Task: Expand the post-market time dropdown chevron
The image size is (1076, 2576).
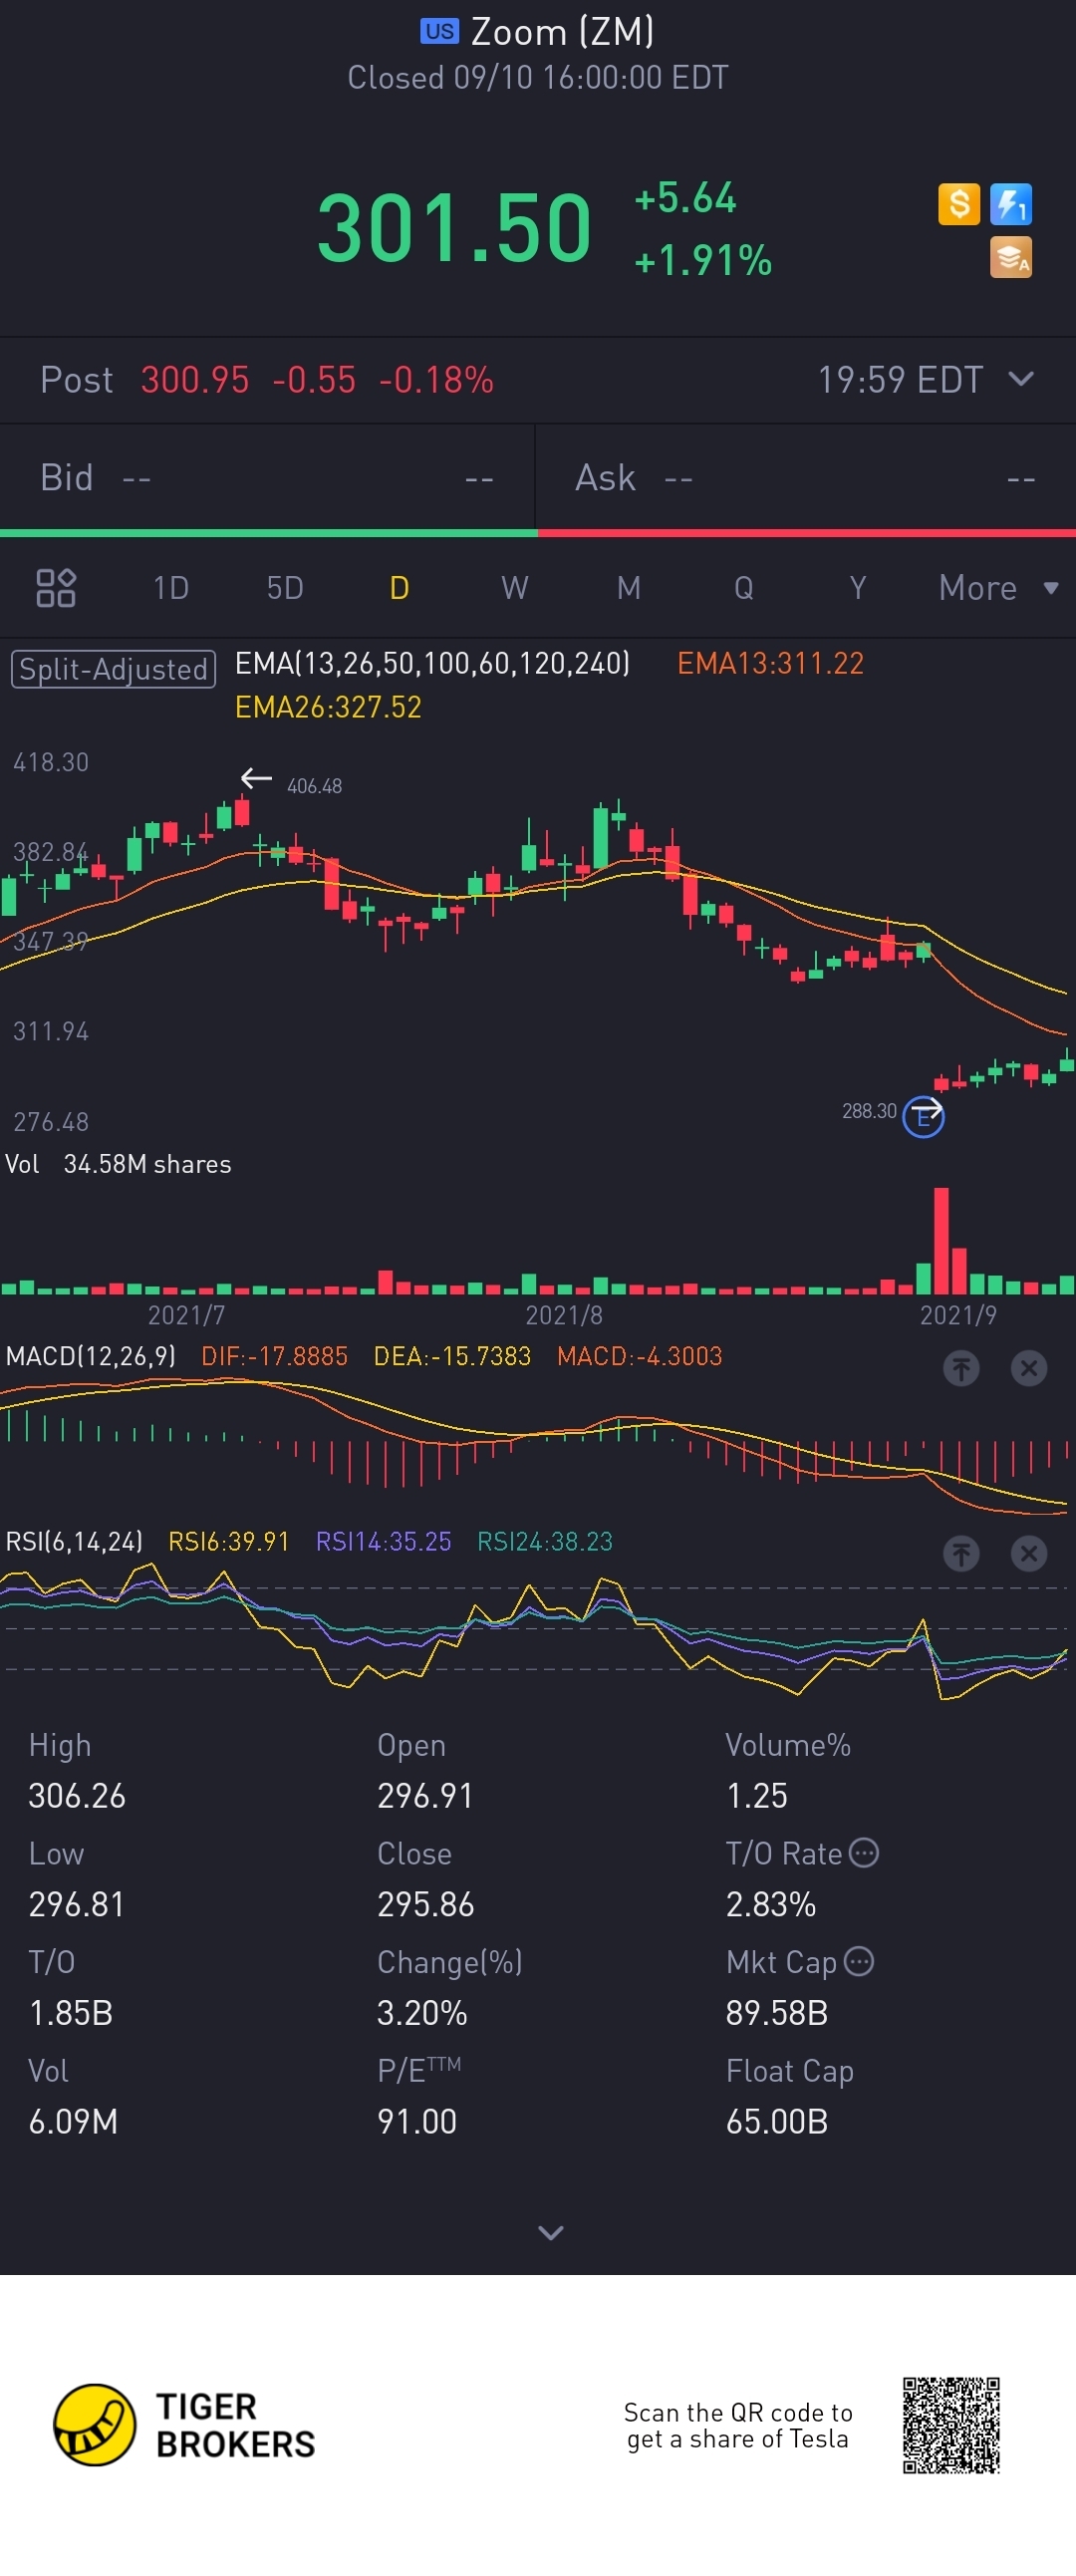Action: [x=1021, y=379]
